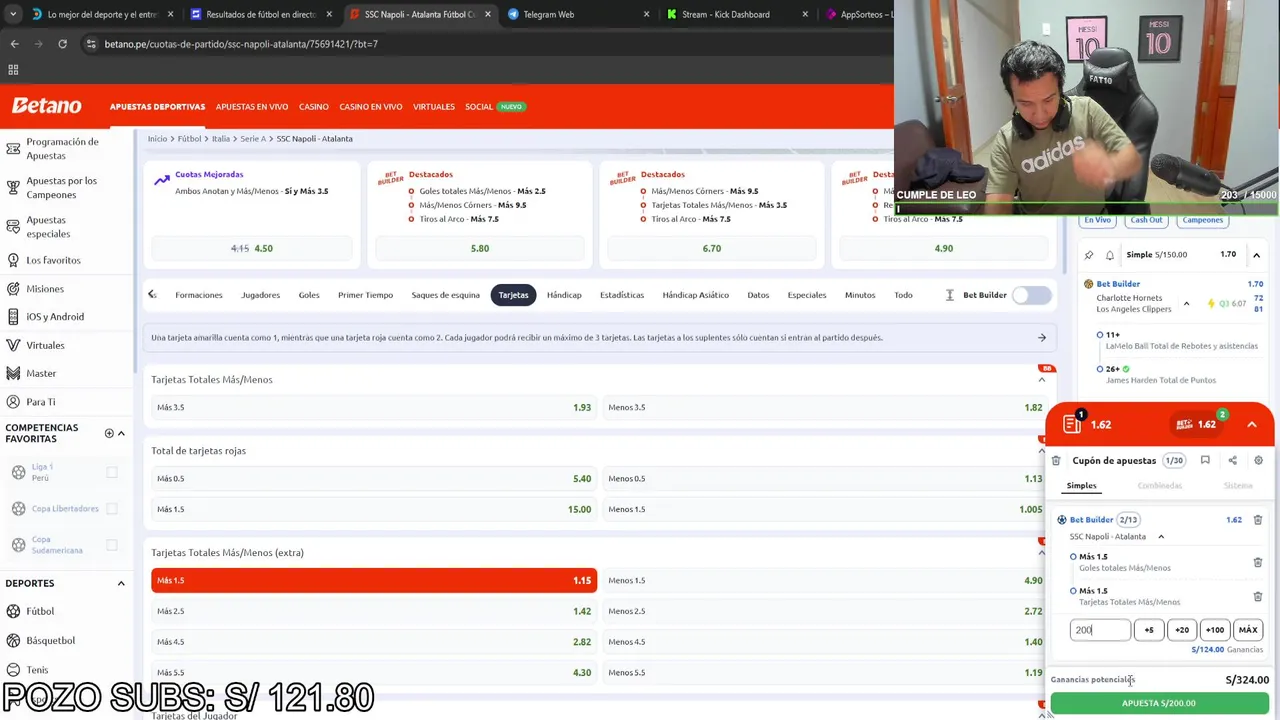The image size is (1280, 720).
Task: Click the pin icon on Simple bet
Action: [1089, 255]
